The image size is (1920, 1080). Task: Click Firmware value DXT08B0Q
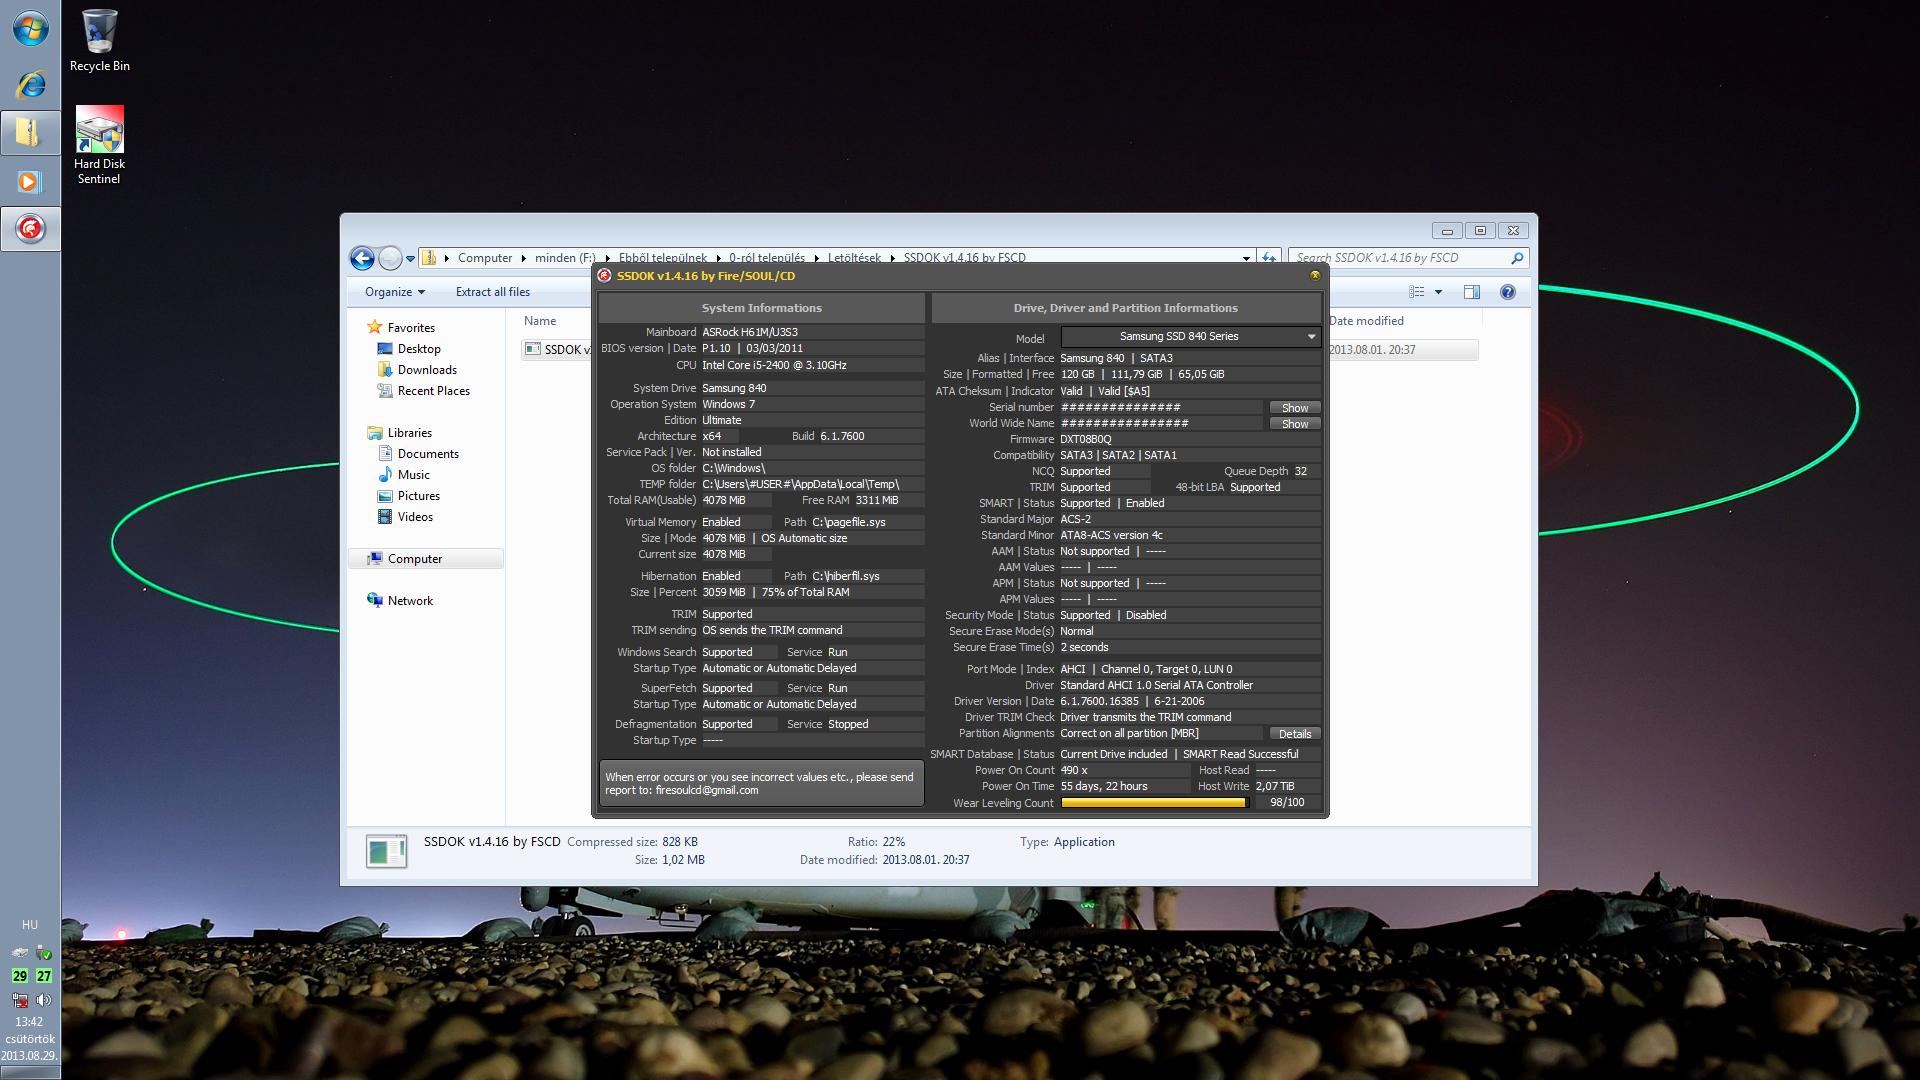click(x=1085, y=439)
